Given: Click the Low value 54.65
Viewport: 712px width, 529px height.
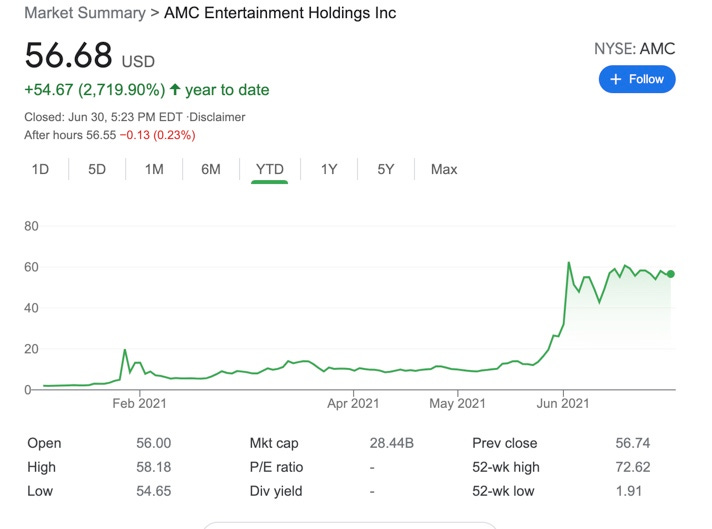Looking at the screenshot, I should (153, 491).
